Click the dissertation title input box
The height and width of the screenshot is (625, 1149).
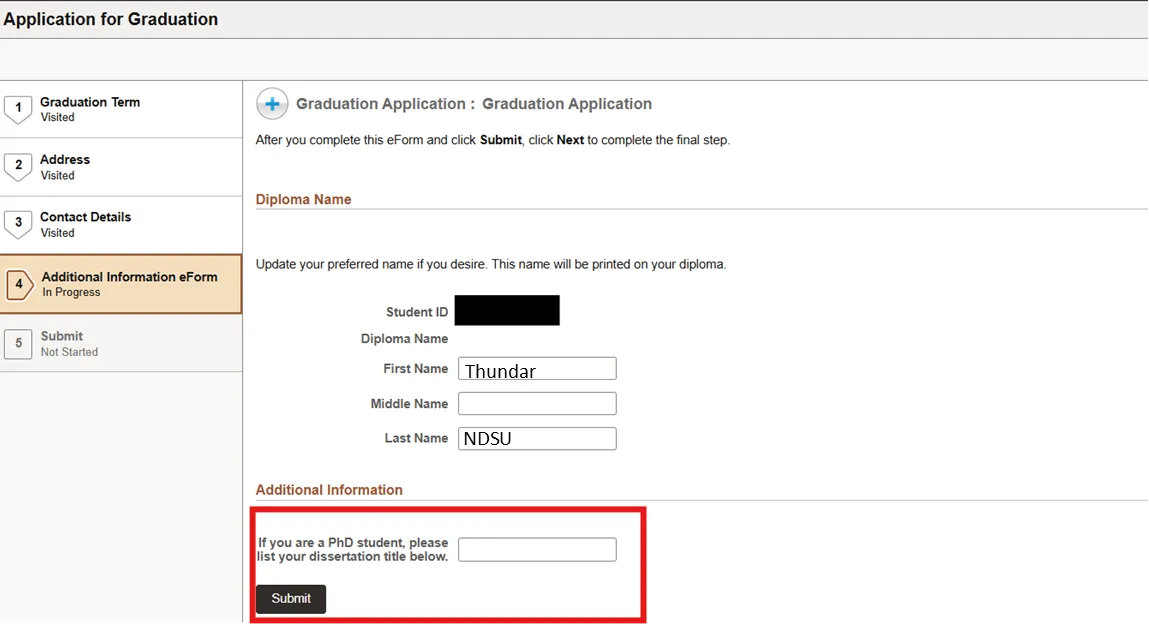point(537,549)
